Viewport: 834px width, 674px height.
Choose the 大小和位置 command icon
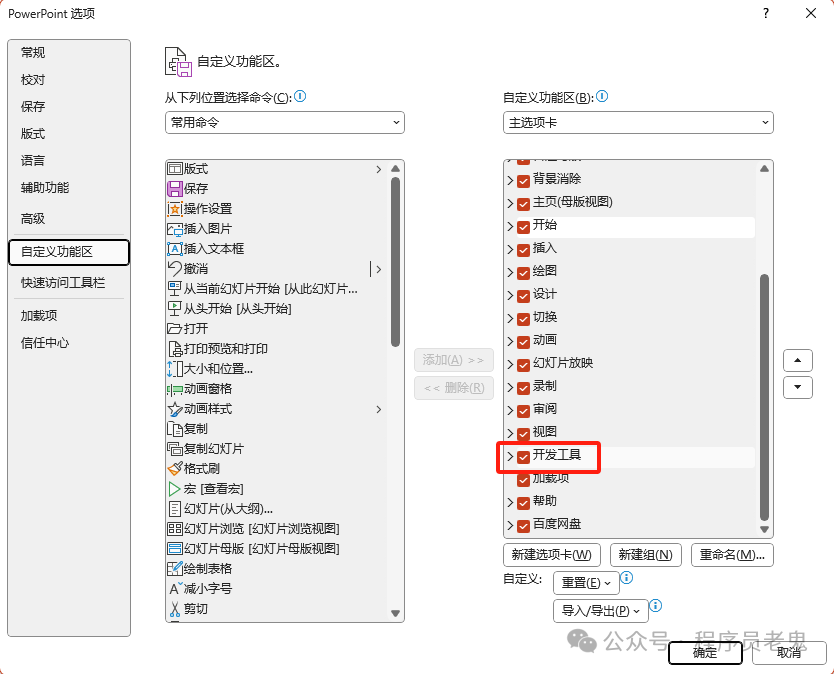[175, 369]
